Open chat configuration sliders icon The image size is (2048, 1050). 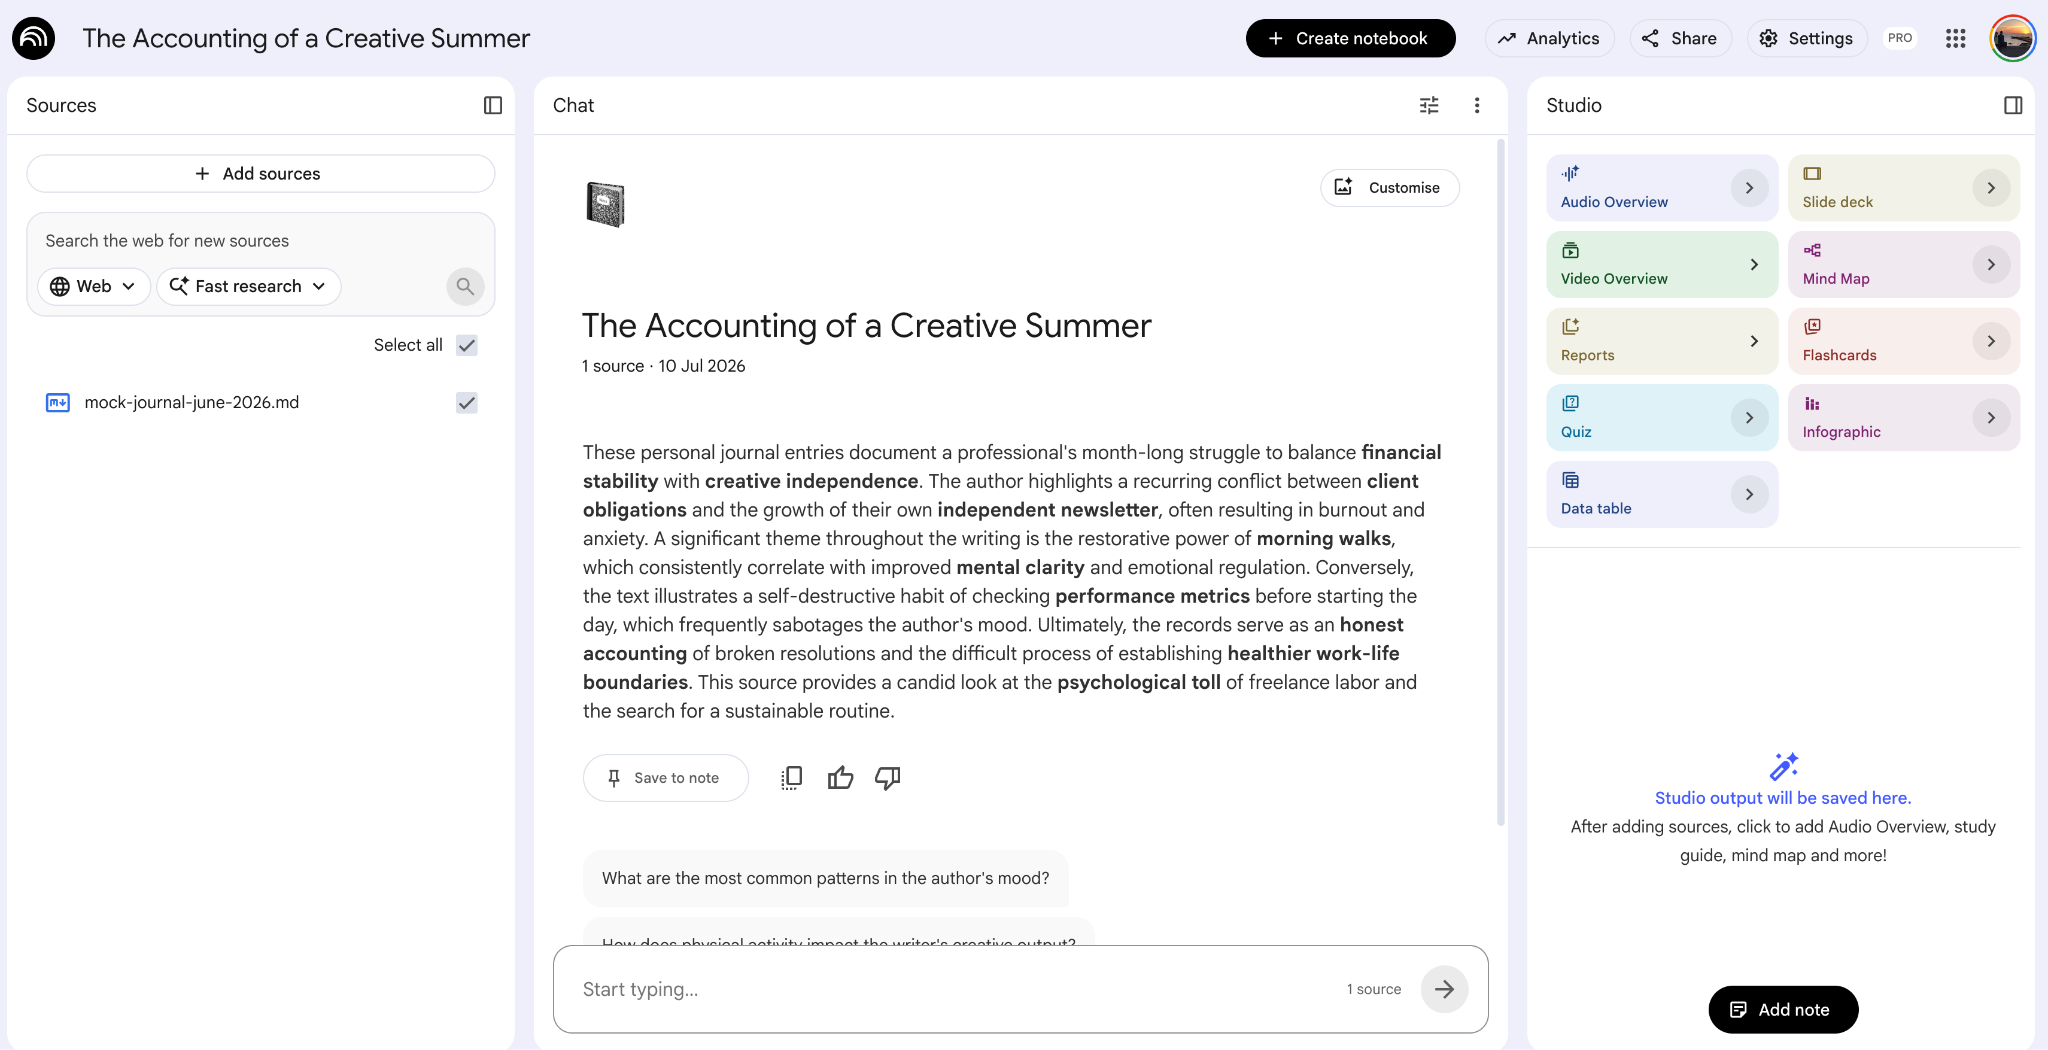[x=1429, y=105]
